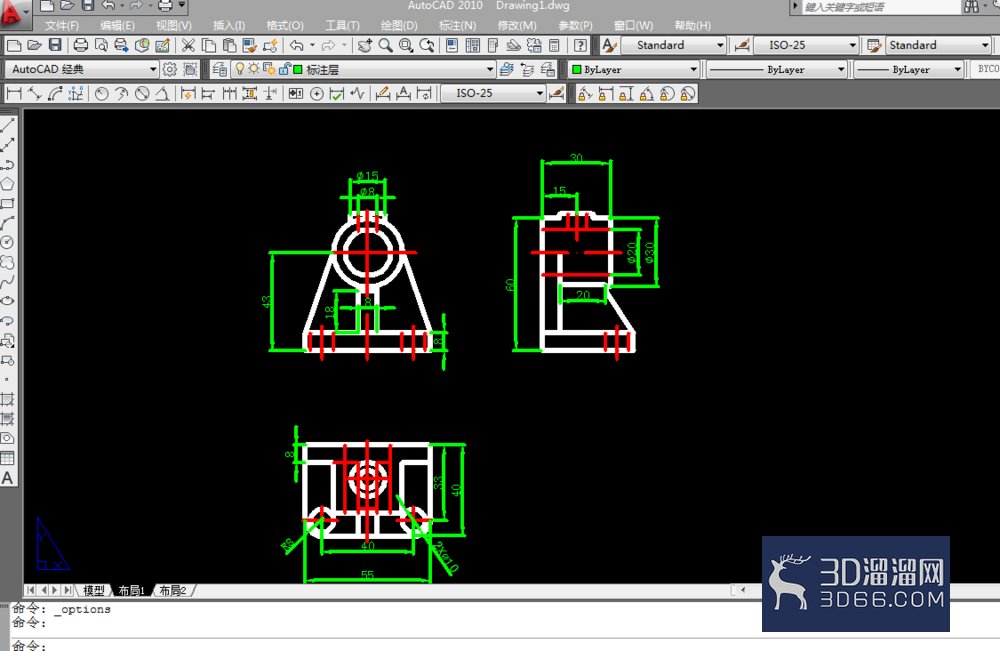Toggle layer lock padlock icon
The height and width of the screenshot is (651, 1000).
coord(284,69)
